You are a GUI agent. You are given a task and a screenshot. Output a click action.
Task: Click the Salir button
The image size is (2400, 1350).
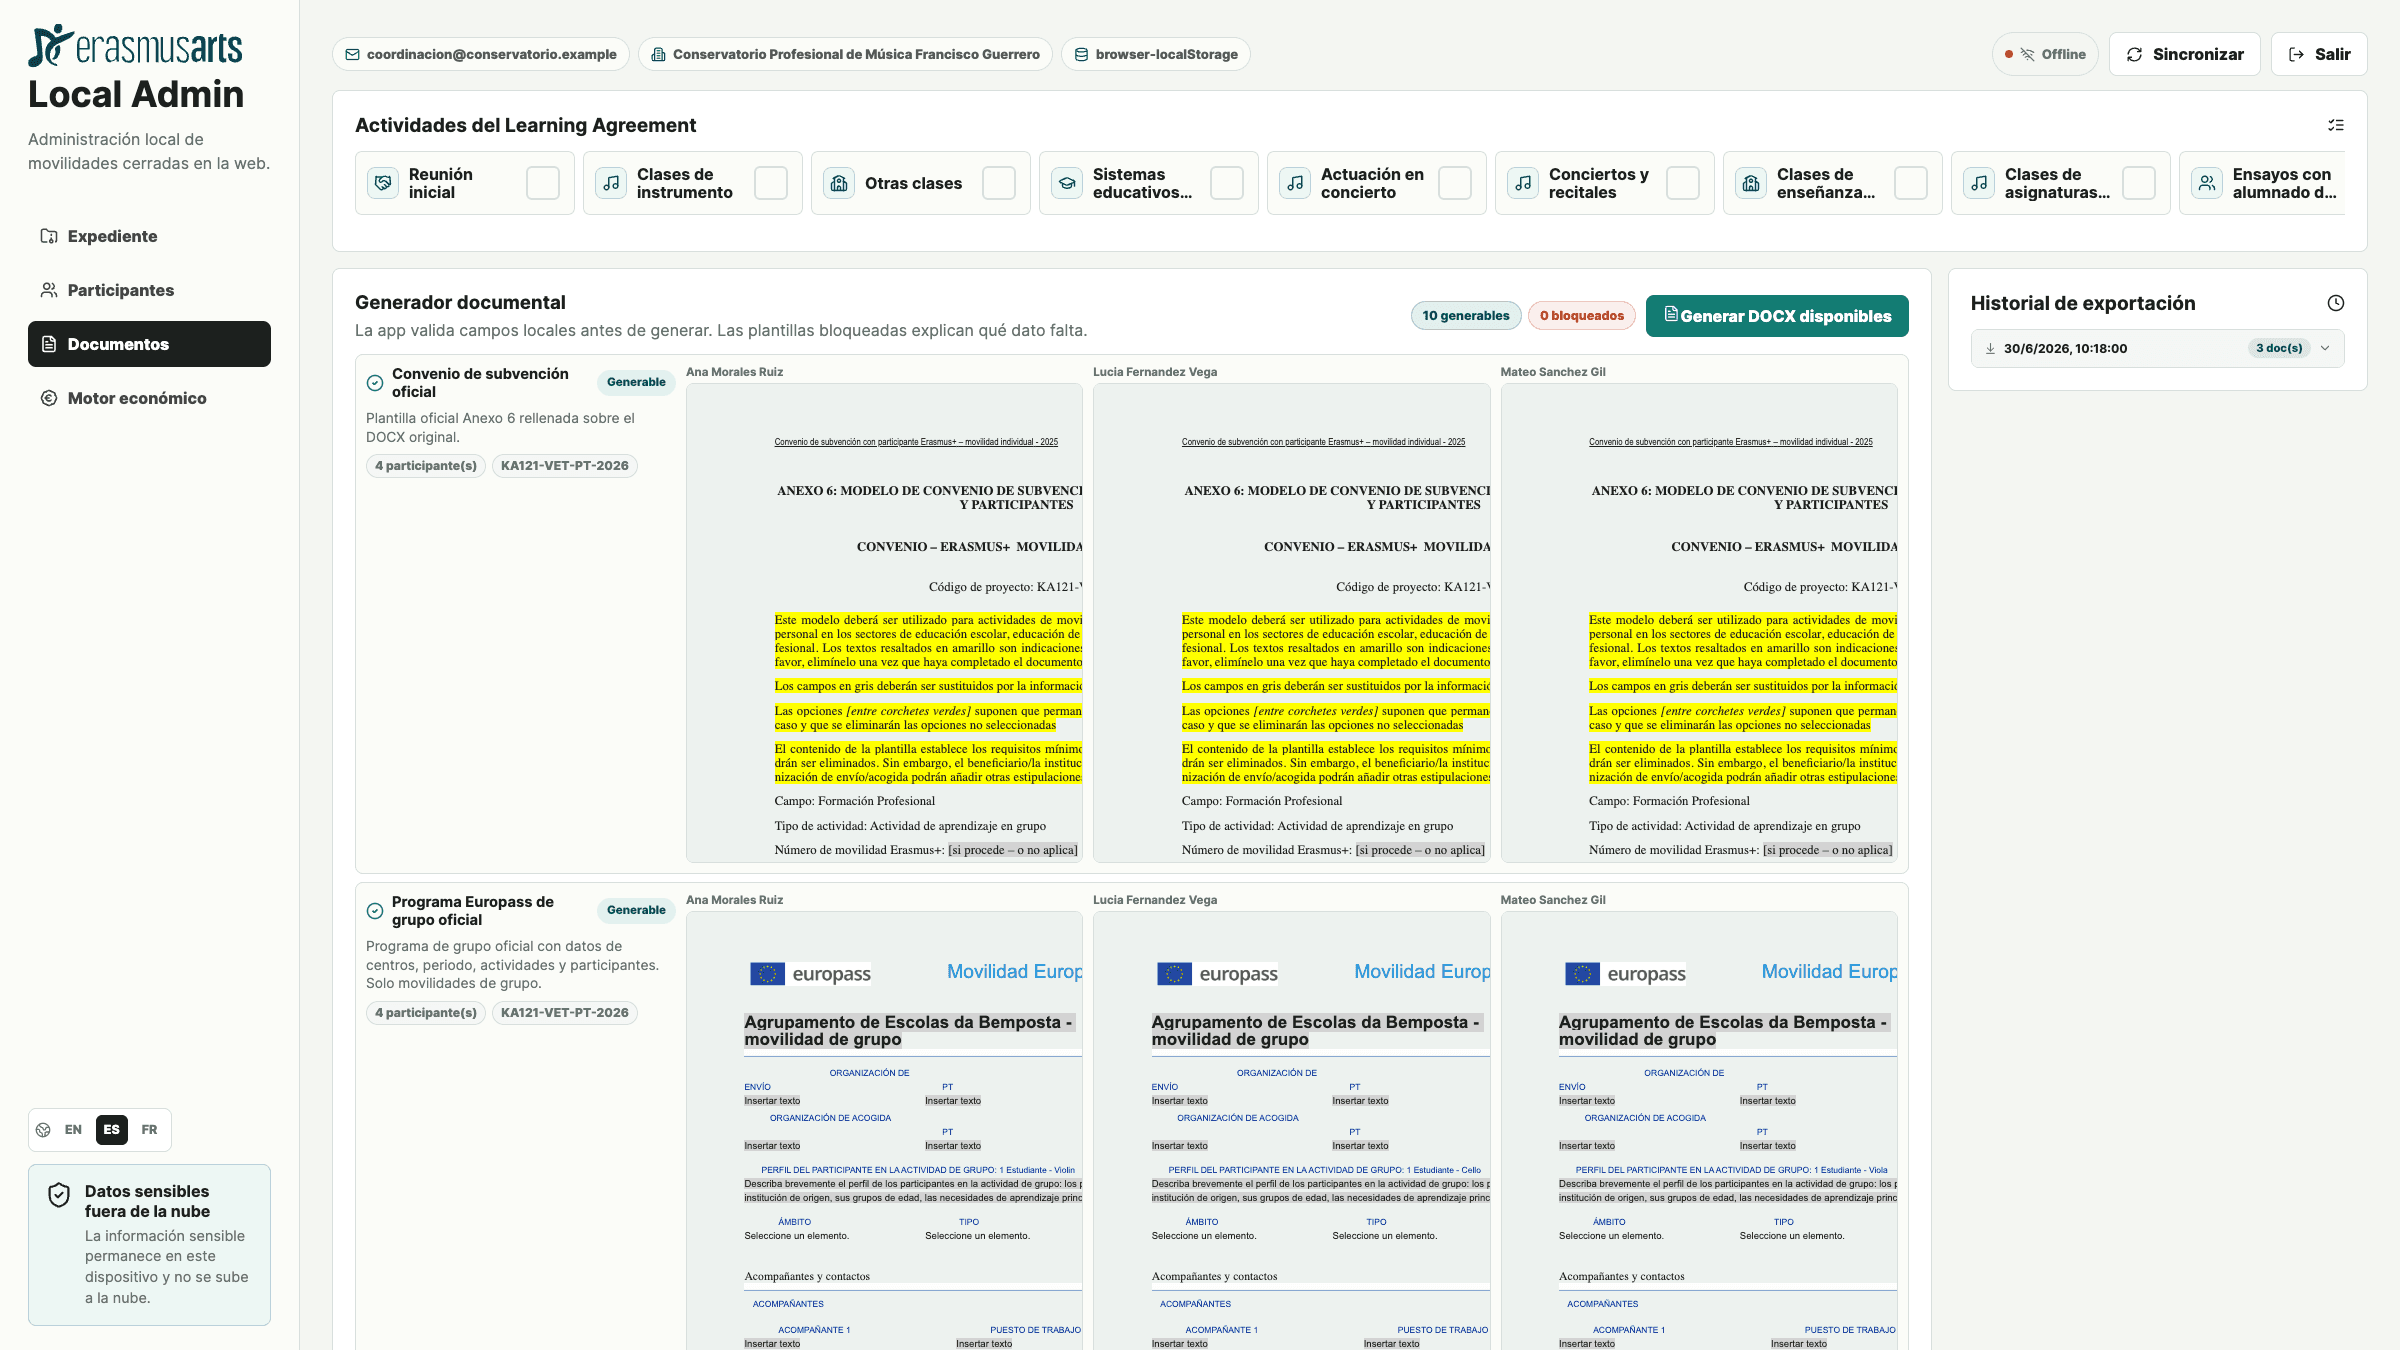point(2319,54)
